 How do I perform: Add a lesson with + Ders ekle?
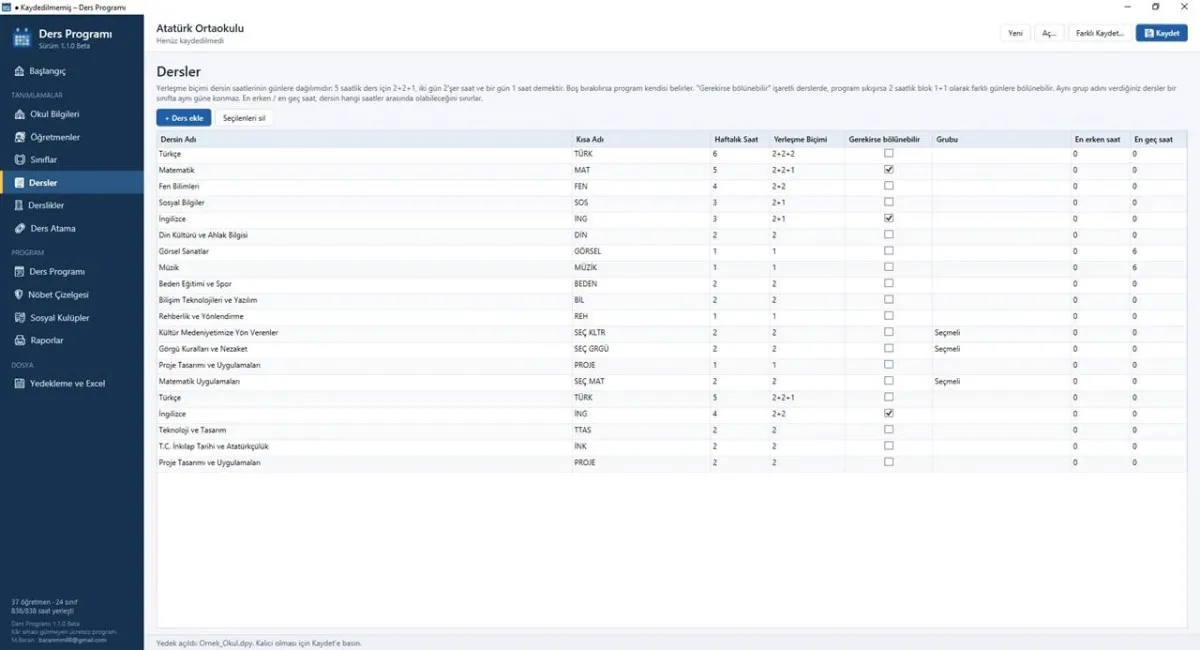coord(184,118)
